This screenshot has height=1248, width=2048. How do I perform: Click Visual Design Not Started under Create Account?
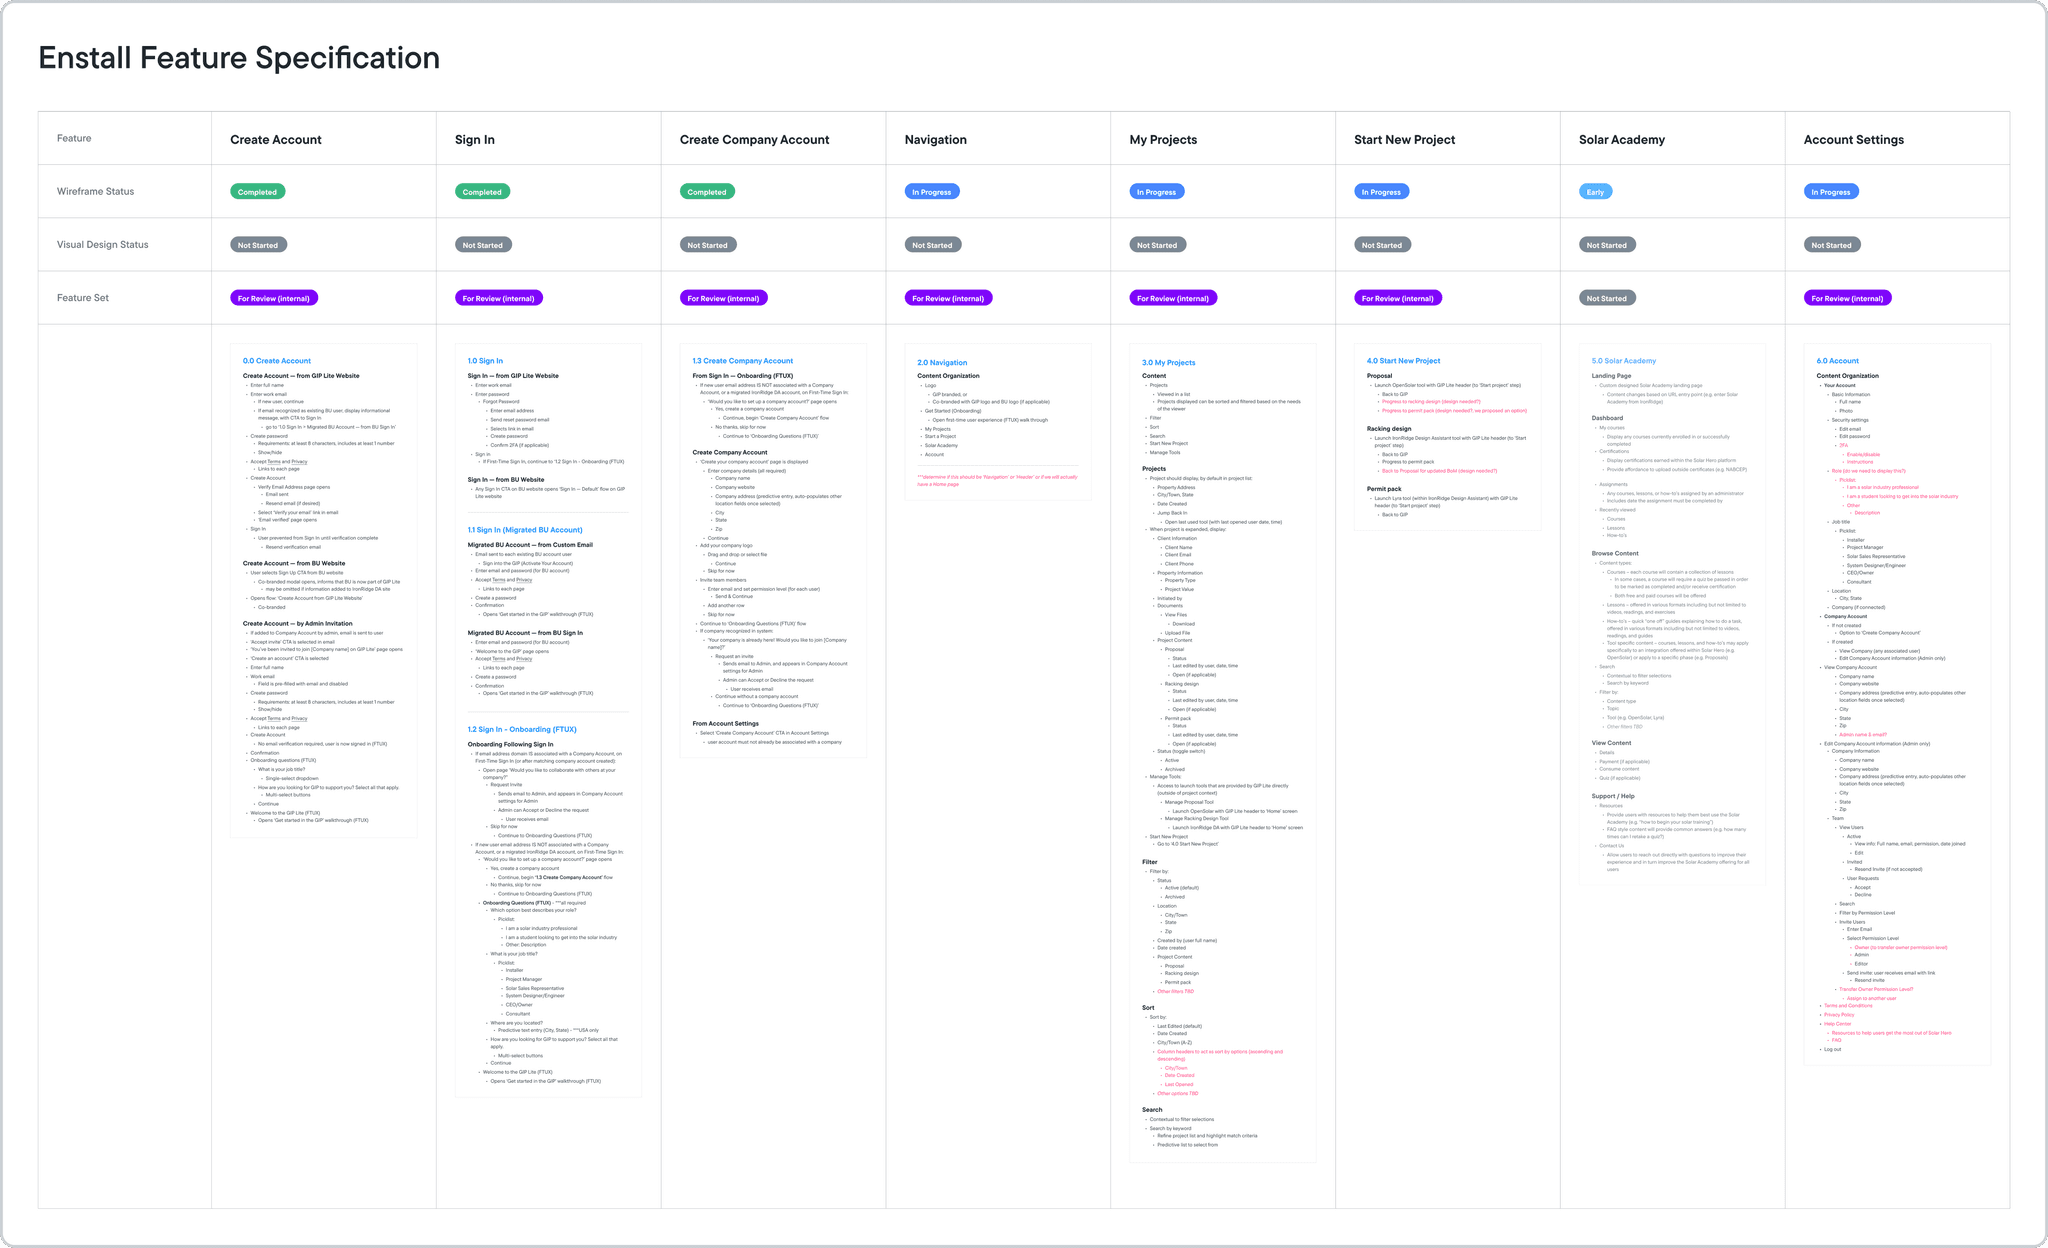tap(259, 245)
